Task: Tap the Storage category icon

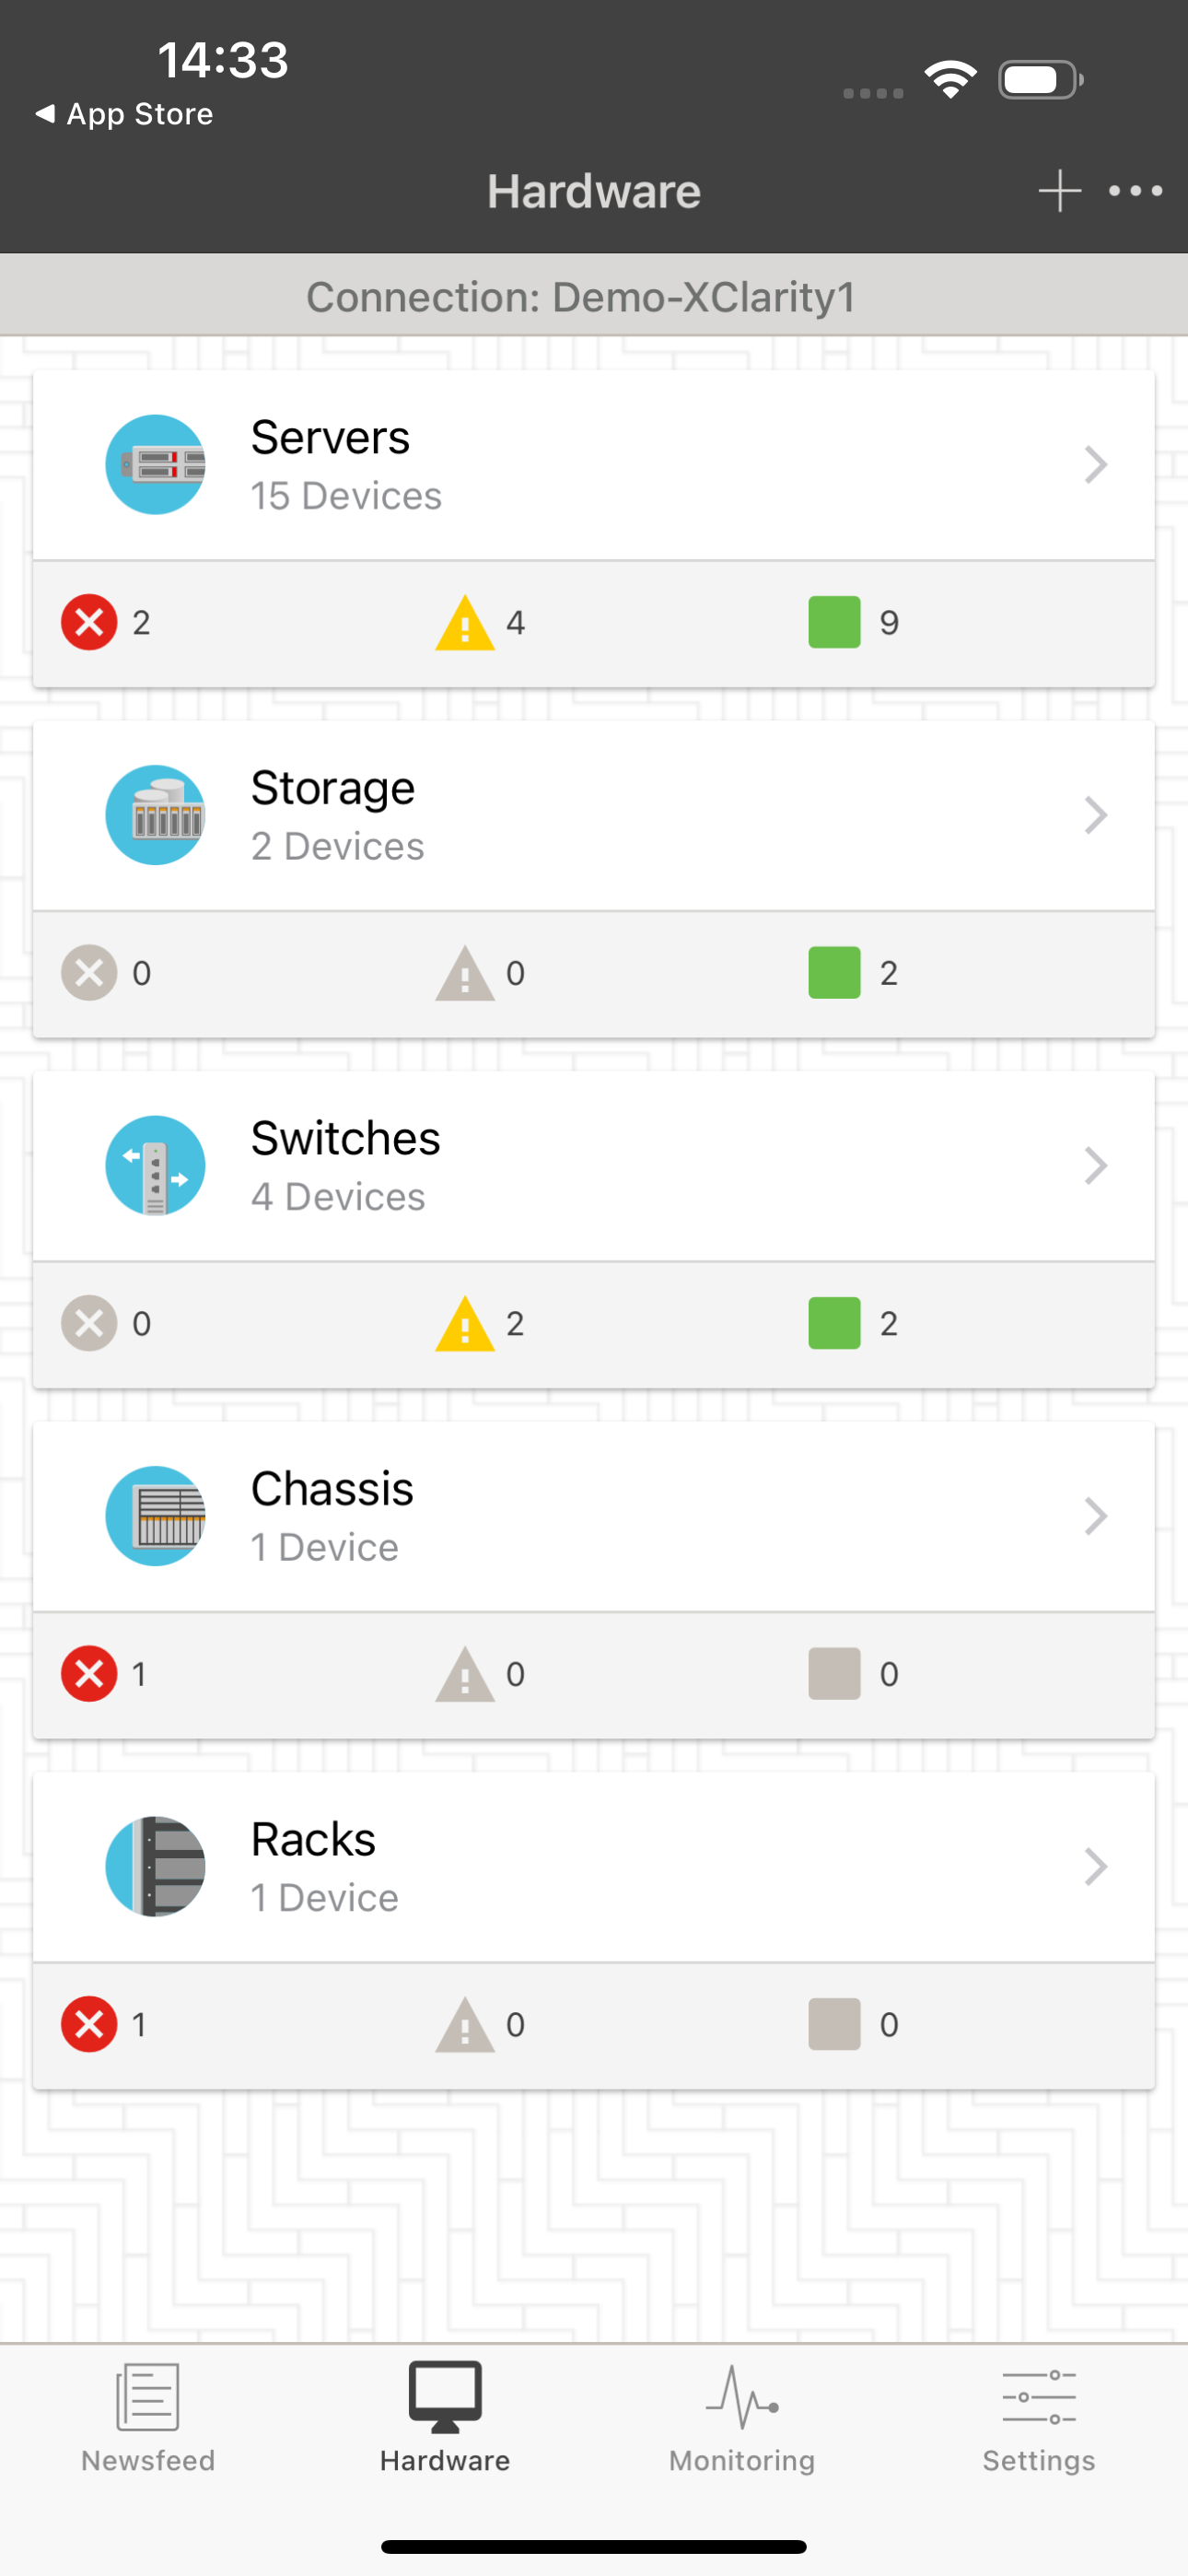Action: (x=155, y=815)
